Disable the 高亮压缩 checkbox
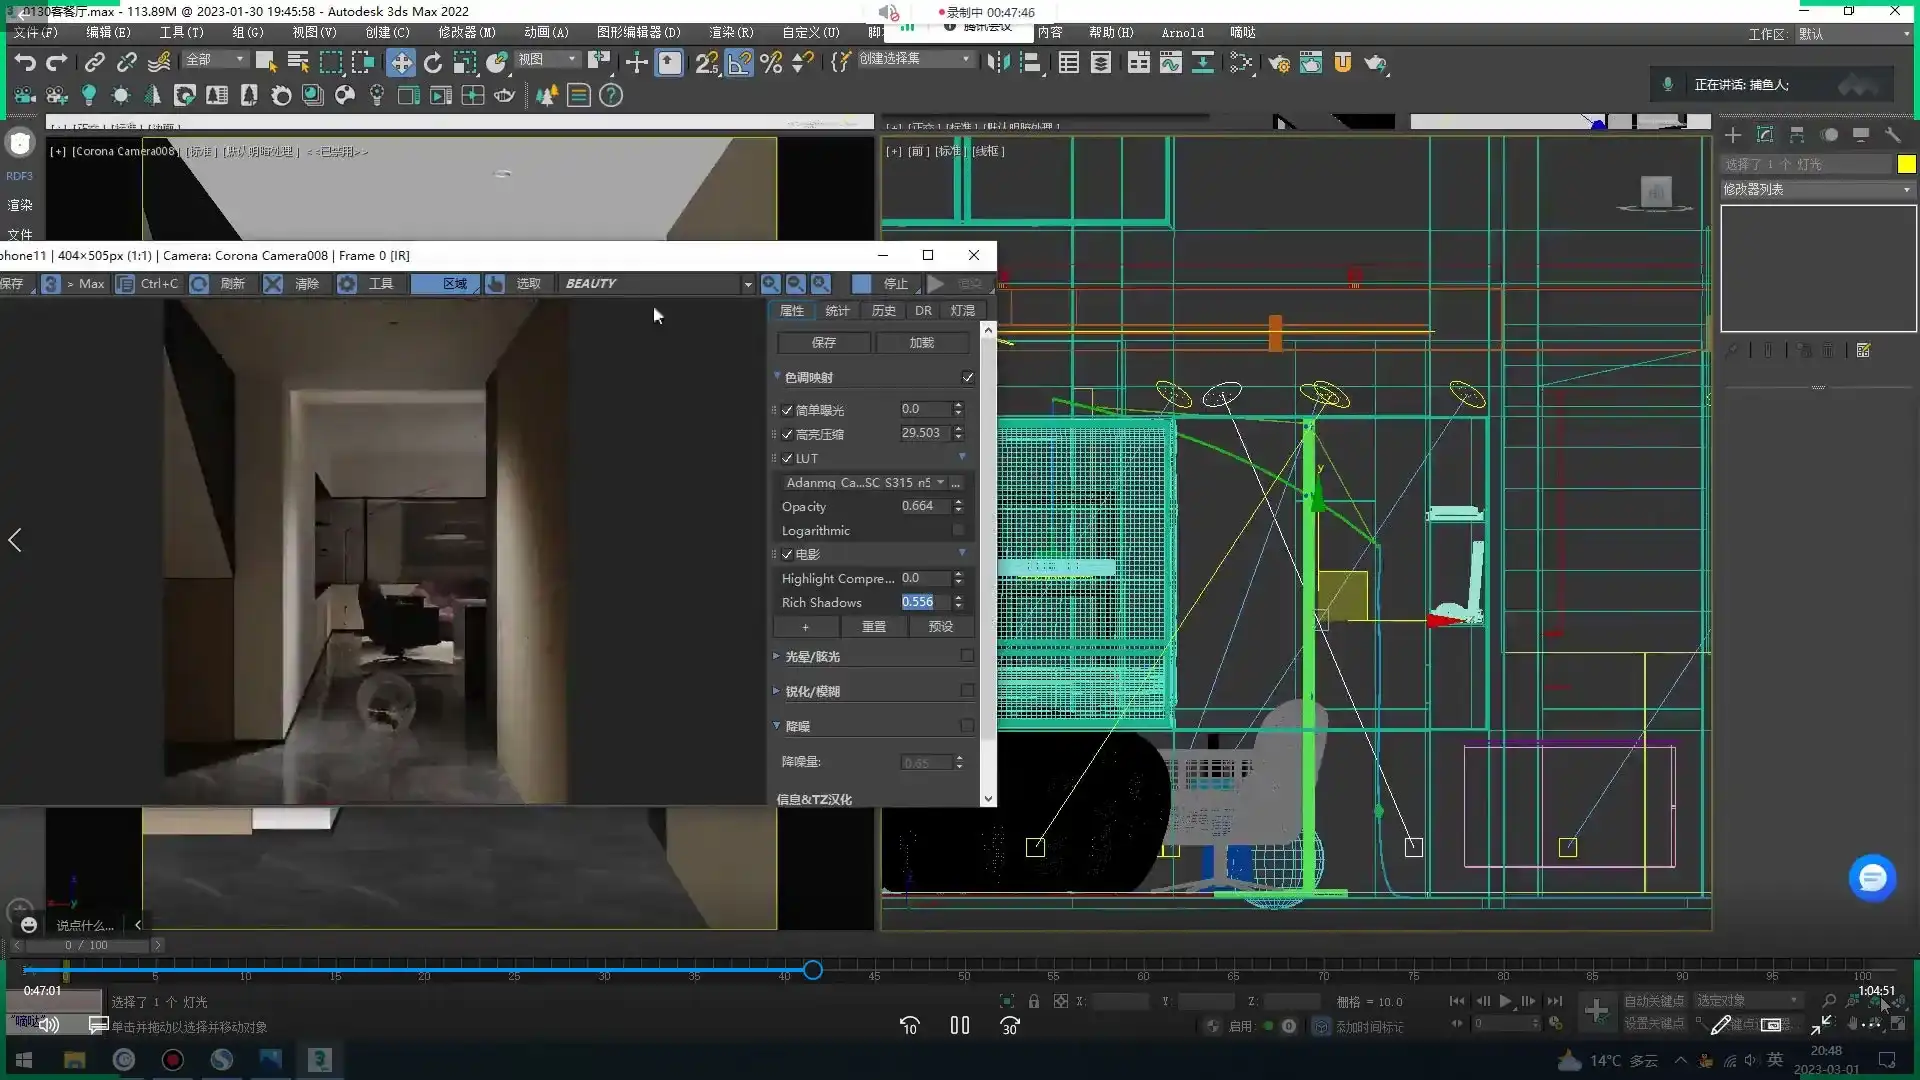Image resolution: width=1920 pixels, height=1080 pixels. (x=787, y=434)
